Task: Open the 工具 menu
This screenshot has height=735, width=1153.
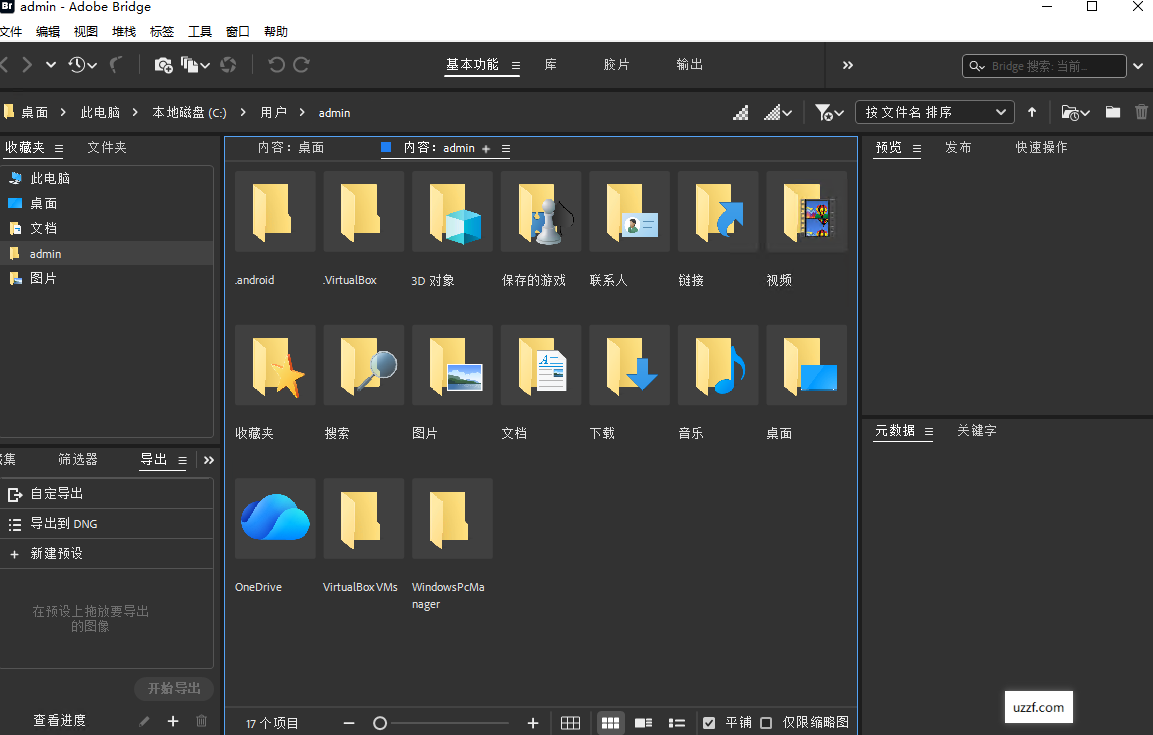Action: 199,31
